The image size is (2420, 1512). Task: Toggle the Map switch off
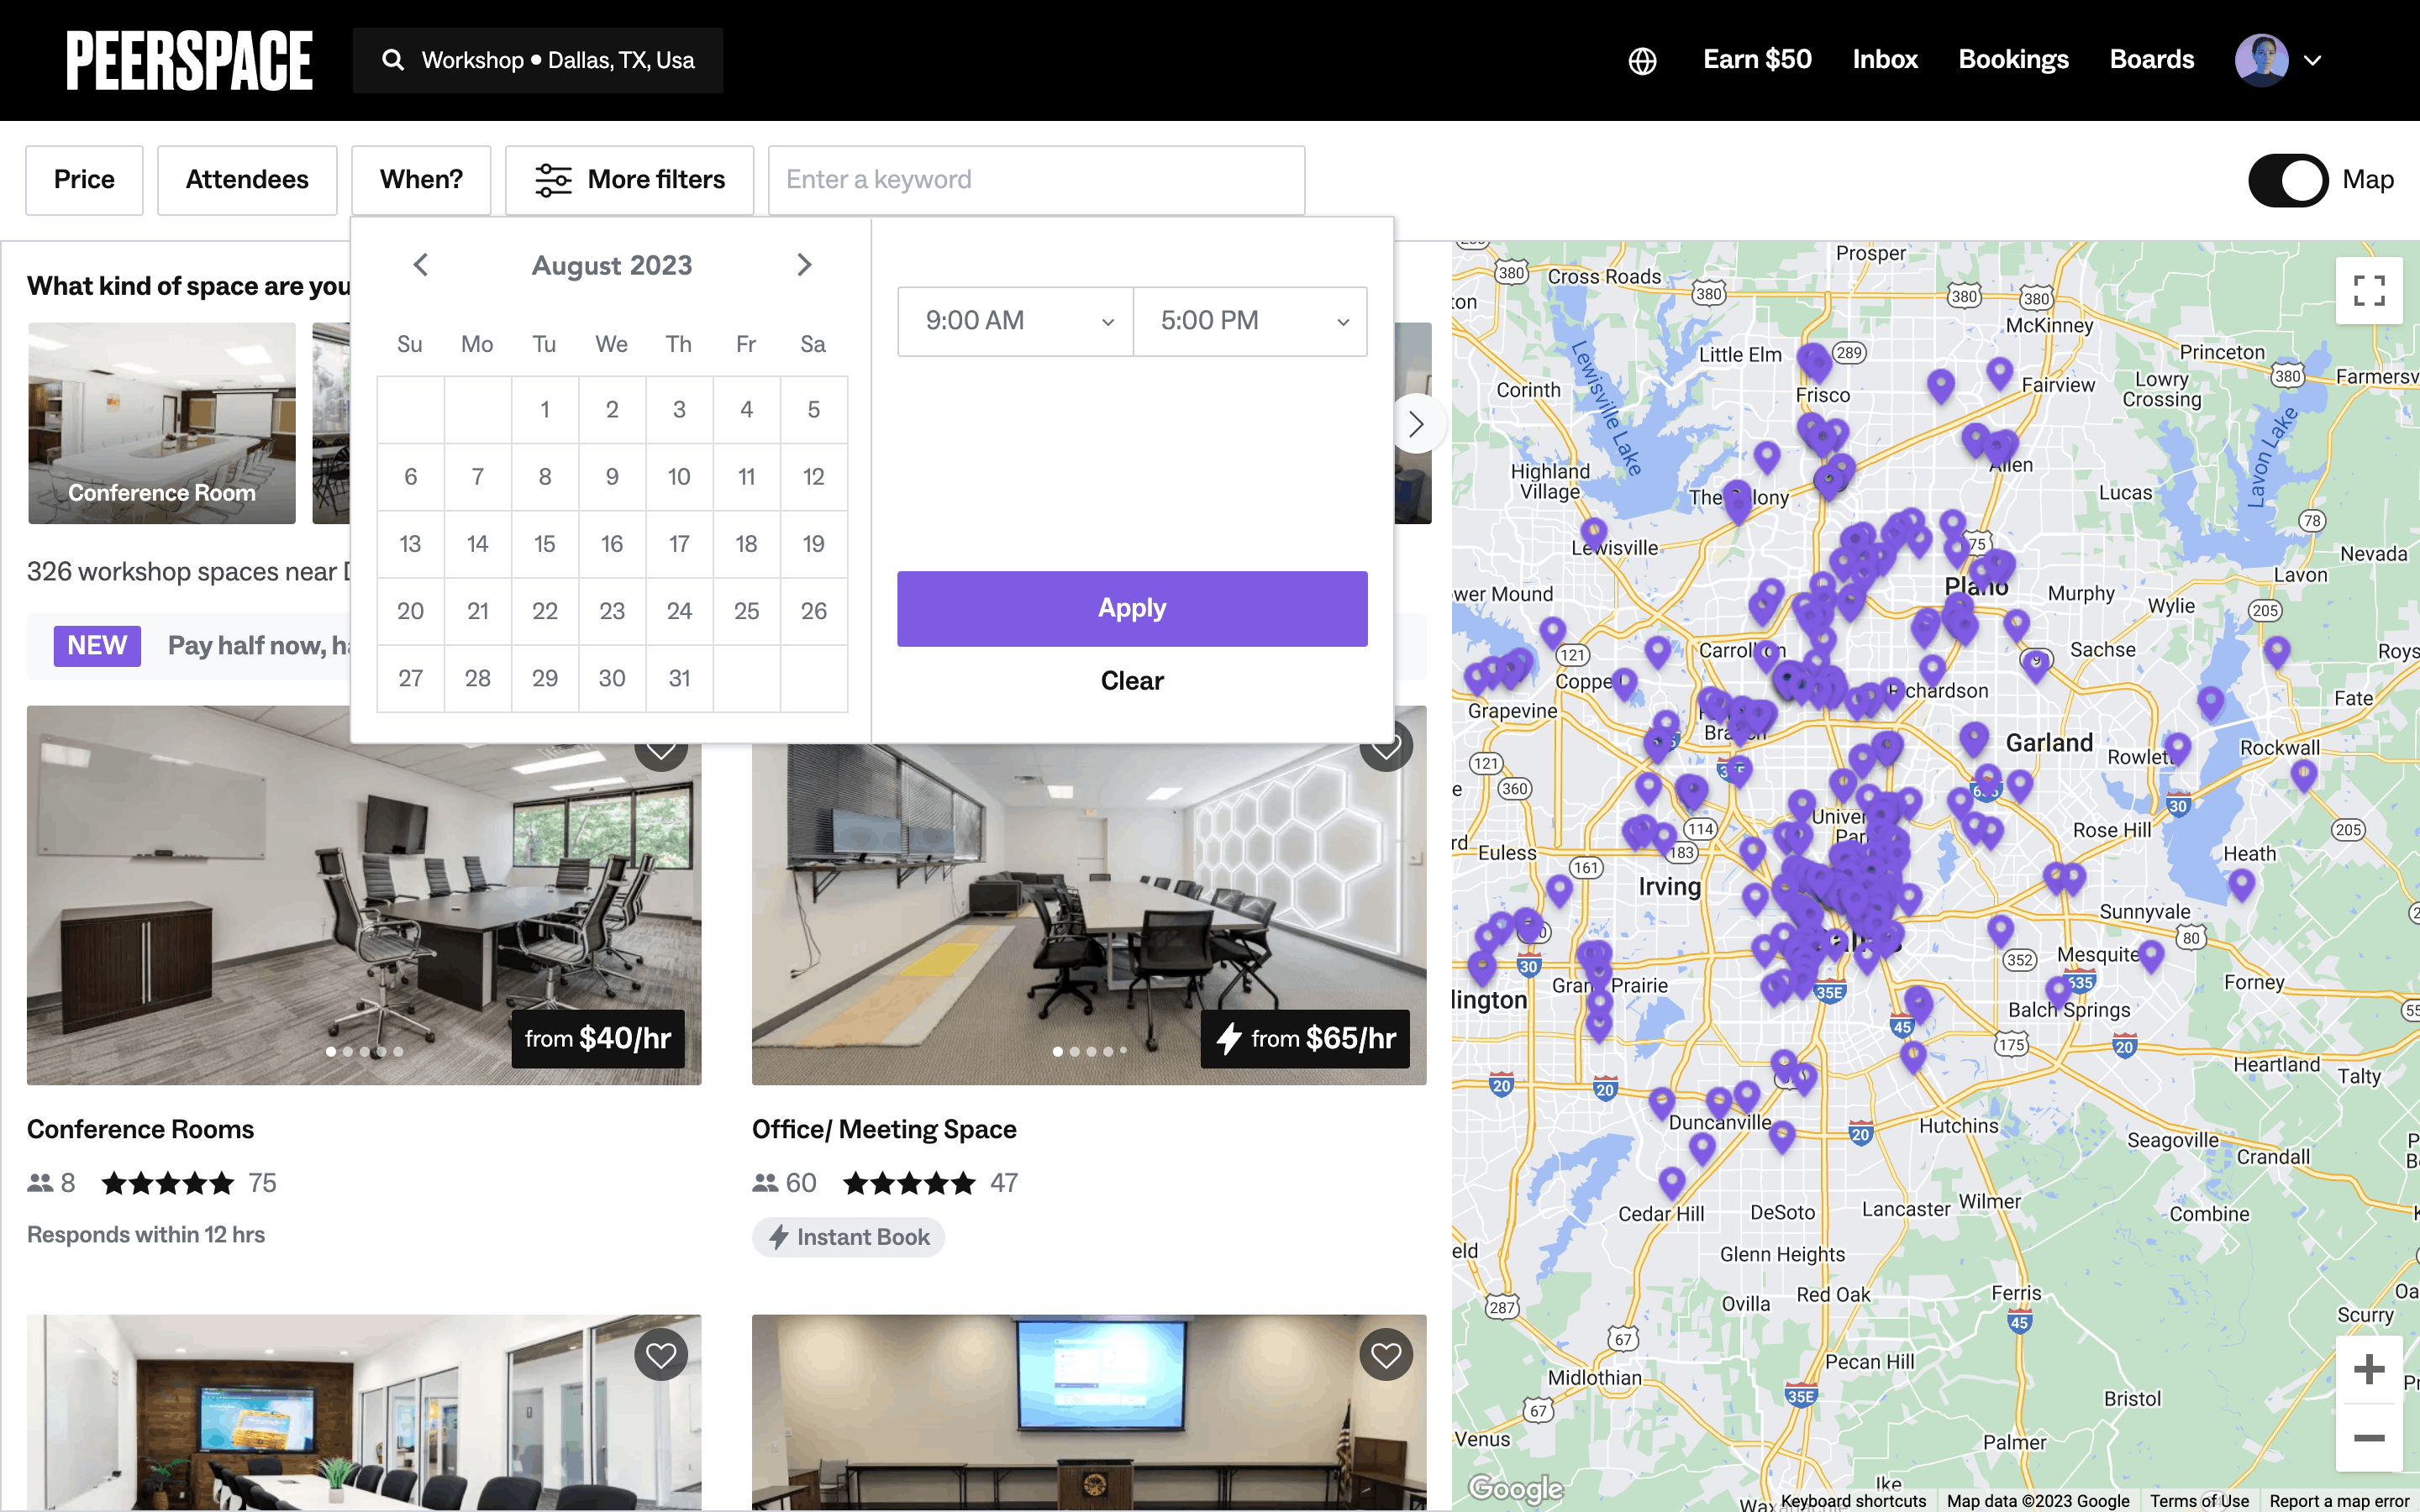pyautogui.click(x=2288, y=180)
